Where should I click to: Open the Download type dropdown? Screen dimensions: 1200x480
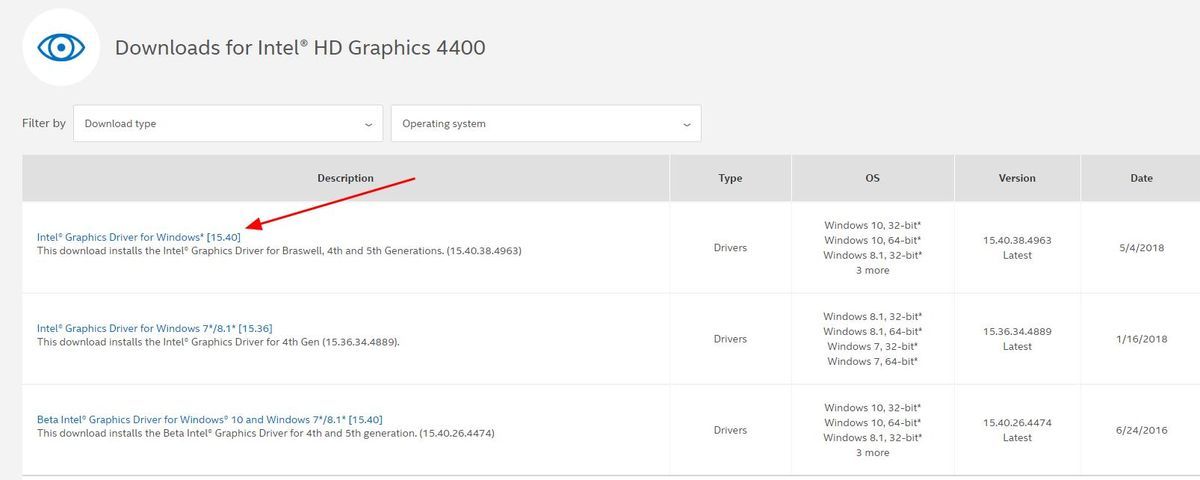[x=228, y=124]
